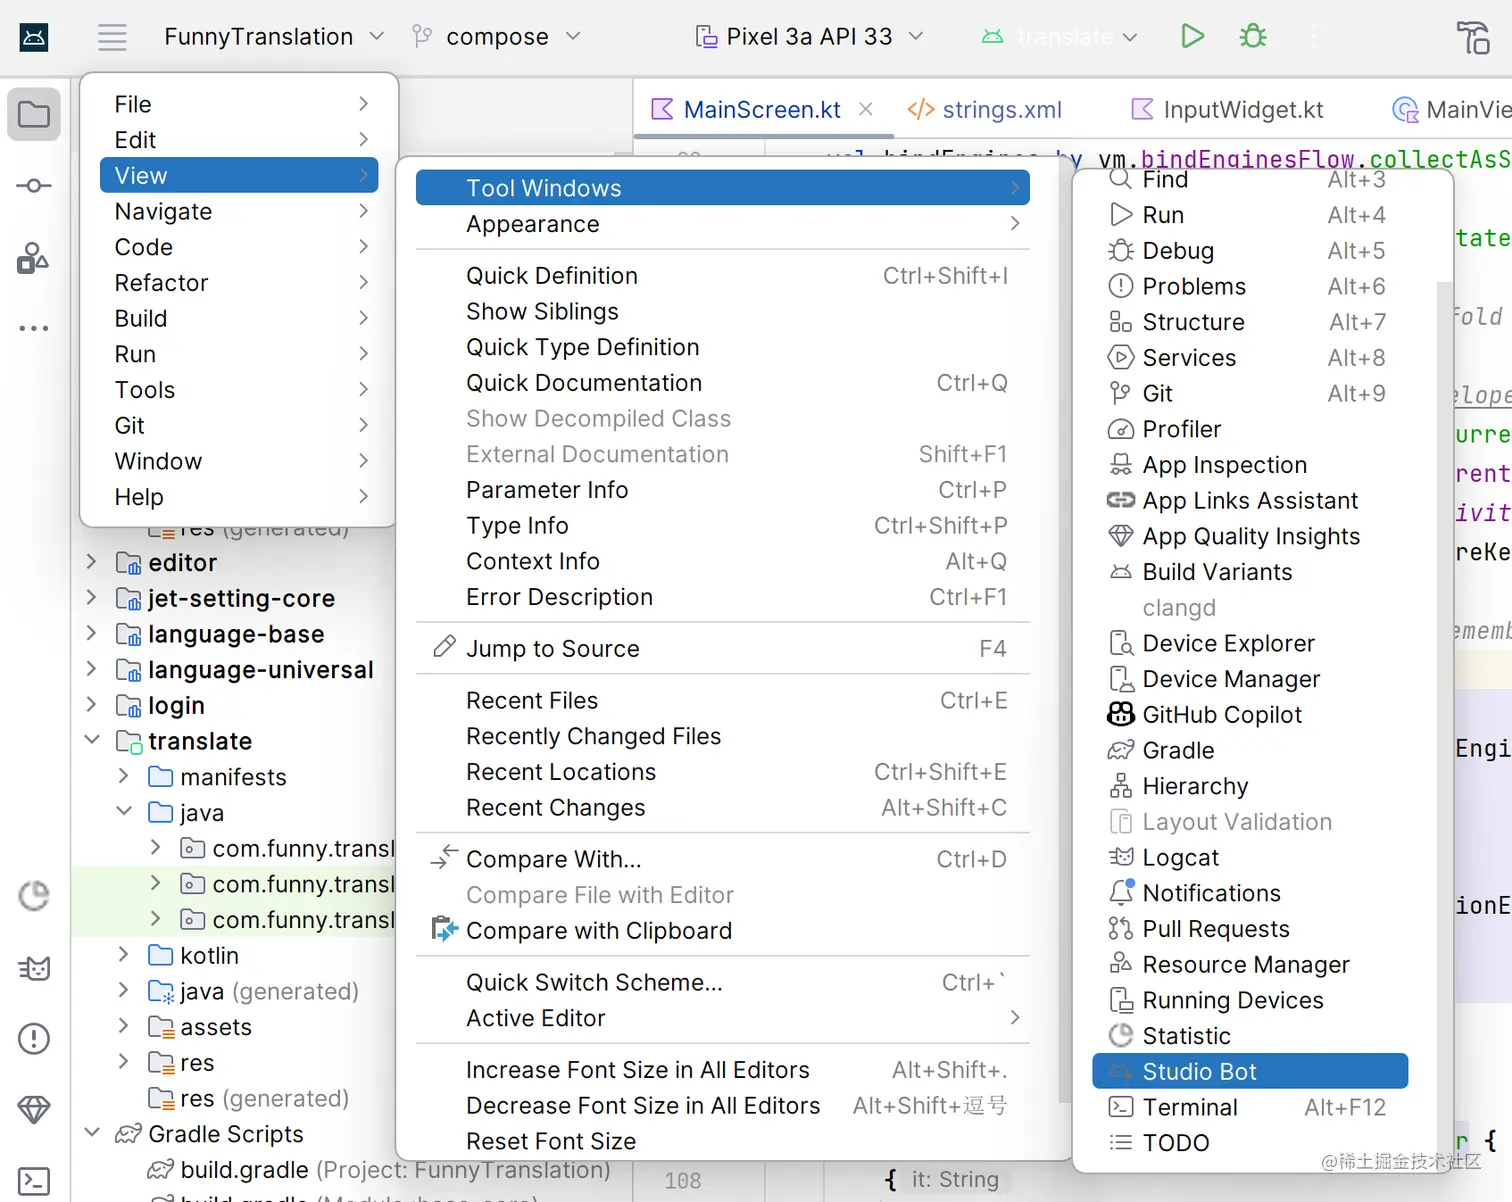Screen dimensions: 1512x1202
Task: Collapse the translate module
Action: [x=92, y=741]
